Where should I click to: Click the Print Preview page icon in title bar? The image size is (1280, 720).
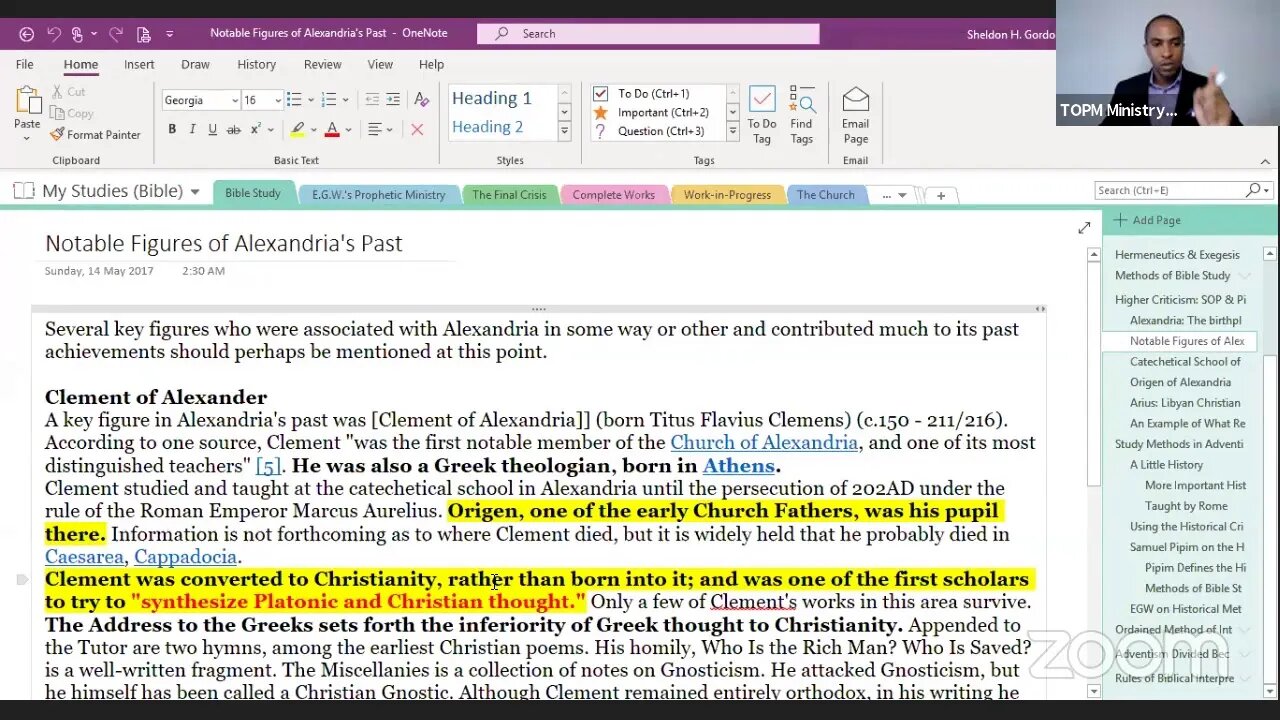[x=143, y=34]
